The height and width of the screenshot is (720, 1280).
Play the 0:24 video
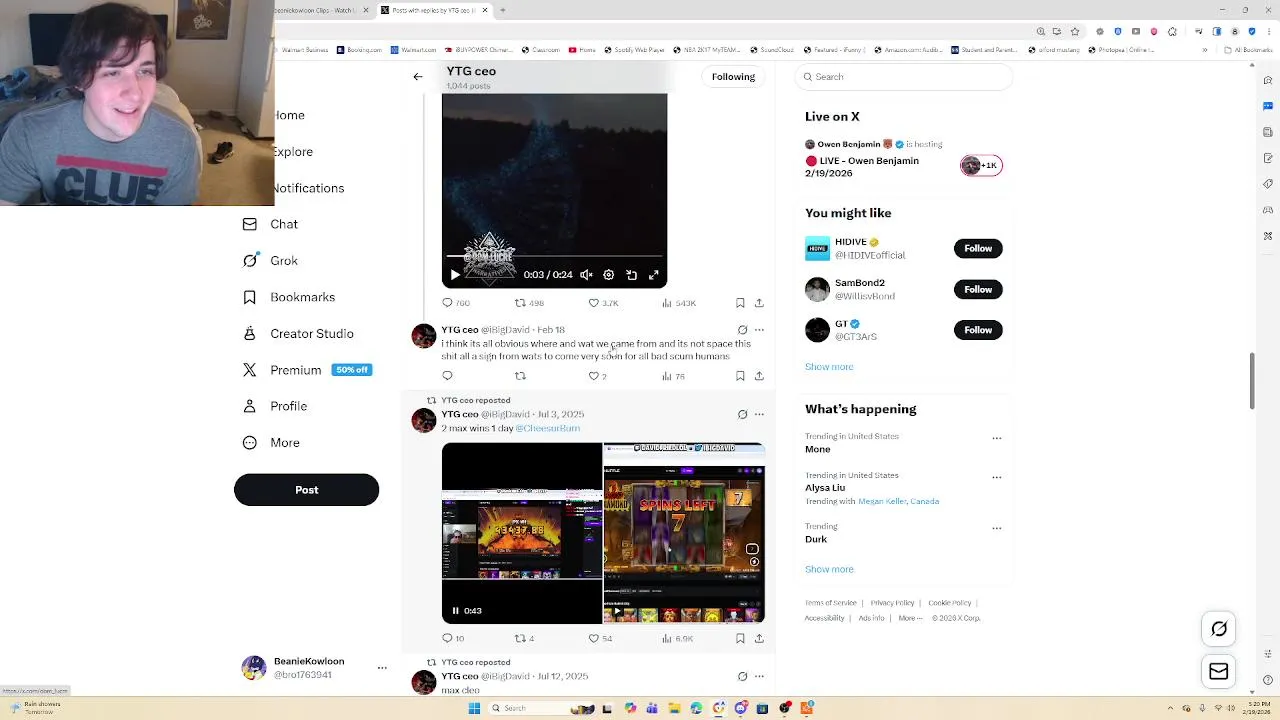455,275
